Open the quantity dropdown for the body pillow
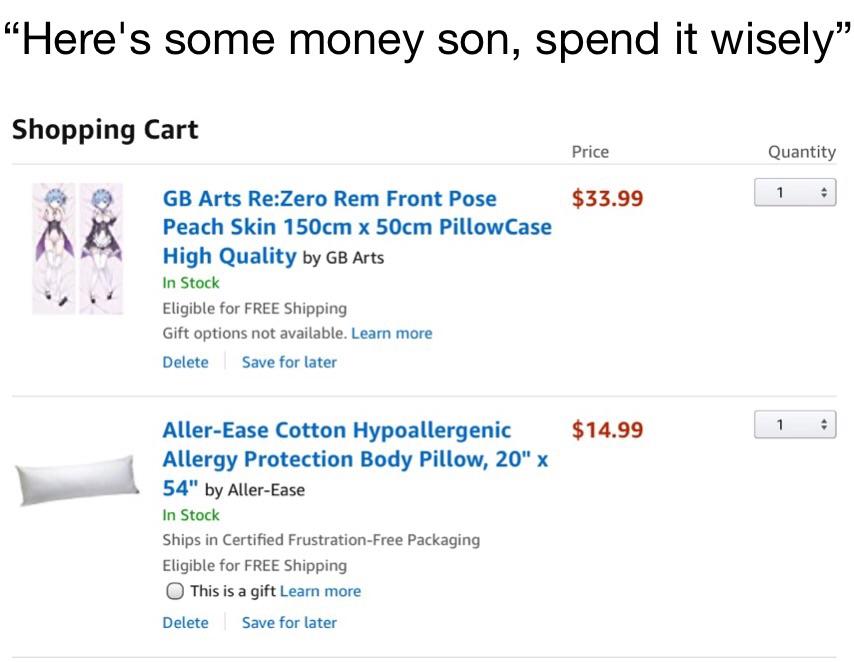 tap(795, 424)
